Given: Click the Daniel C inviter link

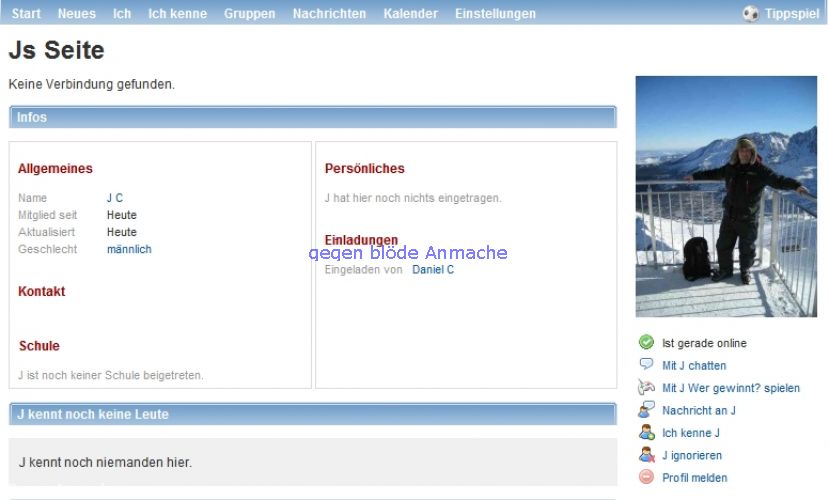Looking at the screenshot, I should [433, 270].
